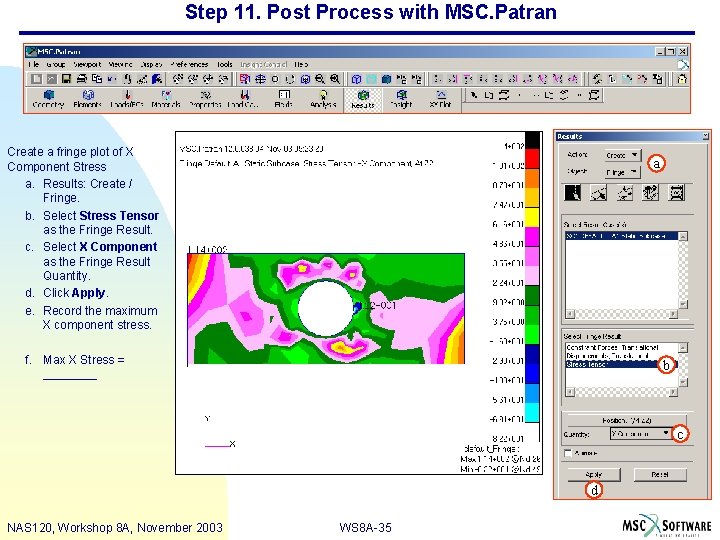Screen dimensions: 720x540
Task: Select the Mouse Zoom icon
Action: pyautogui.click(x=223, y=79)
